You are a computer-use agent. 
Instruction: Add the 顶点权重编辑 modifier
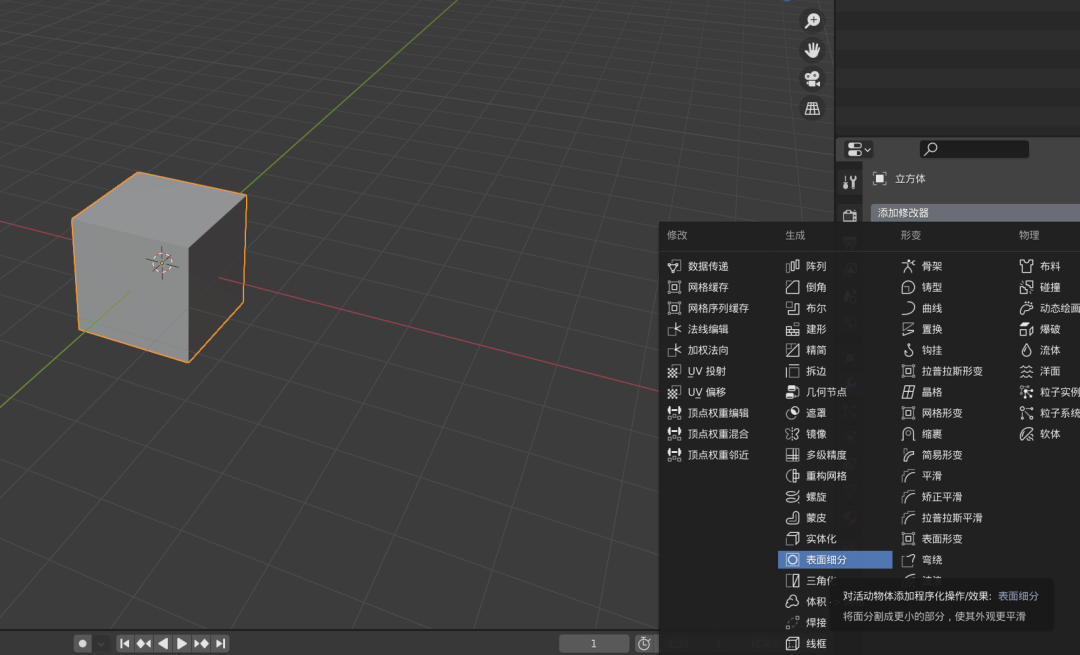(720, 413)
